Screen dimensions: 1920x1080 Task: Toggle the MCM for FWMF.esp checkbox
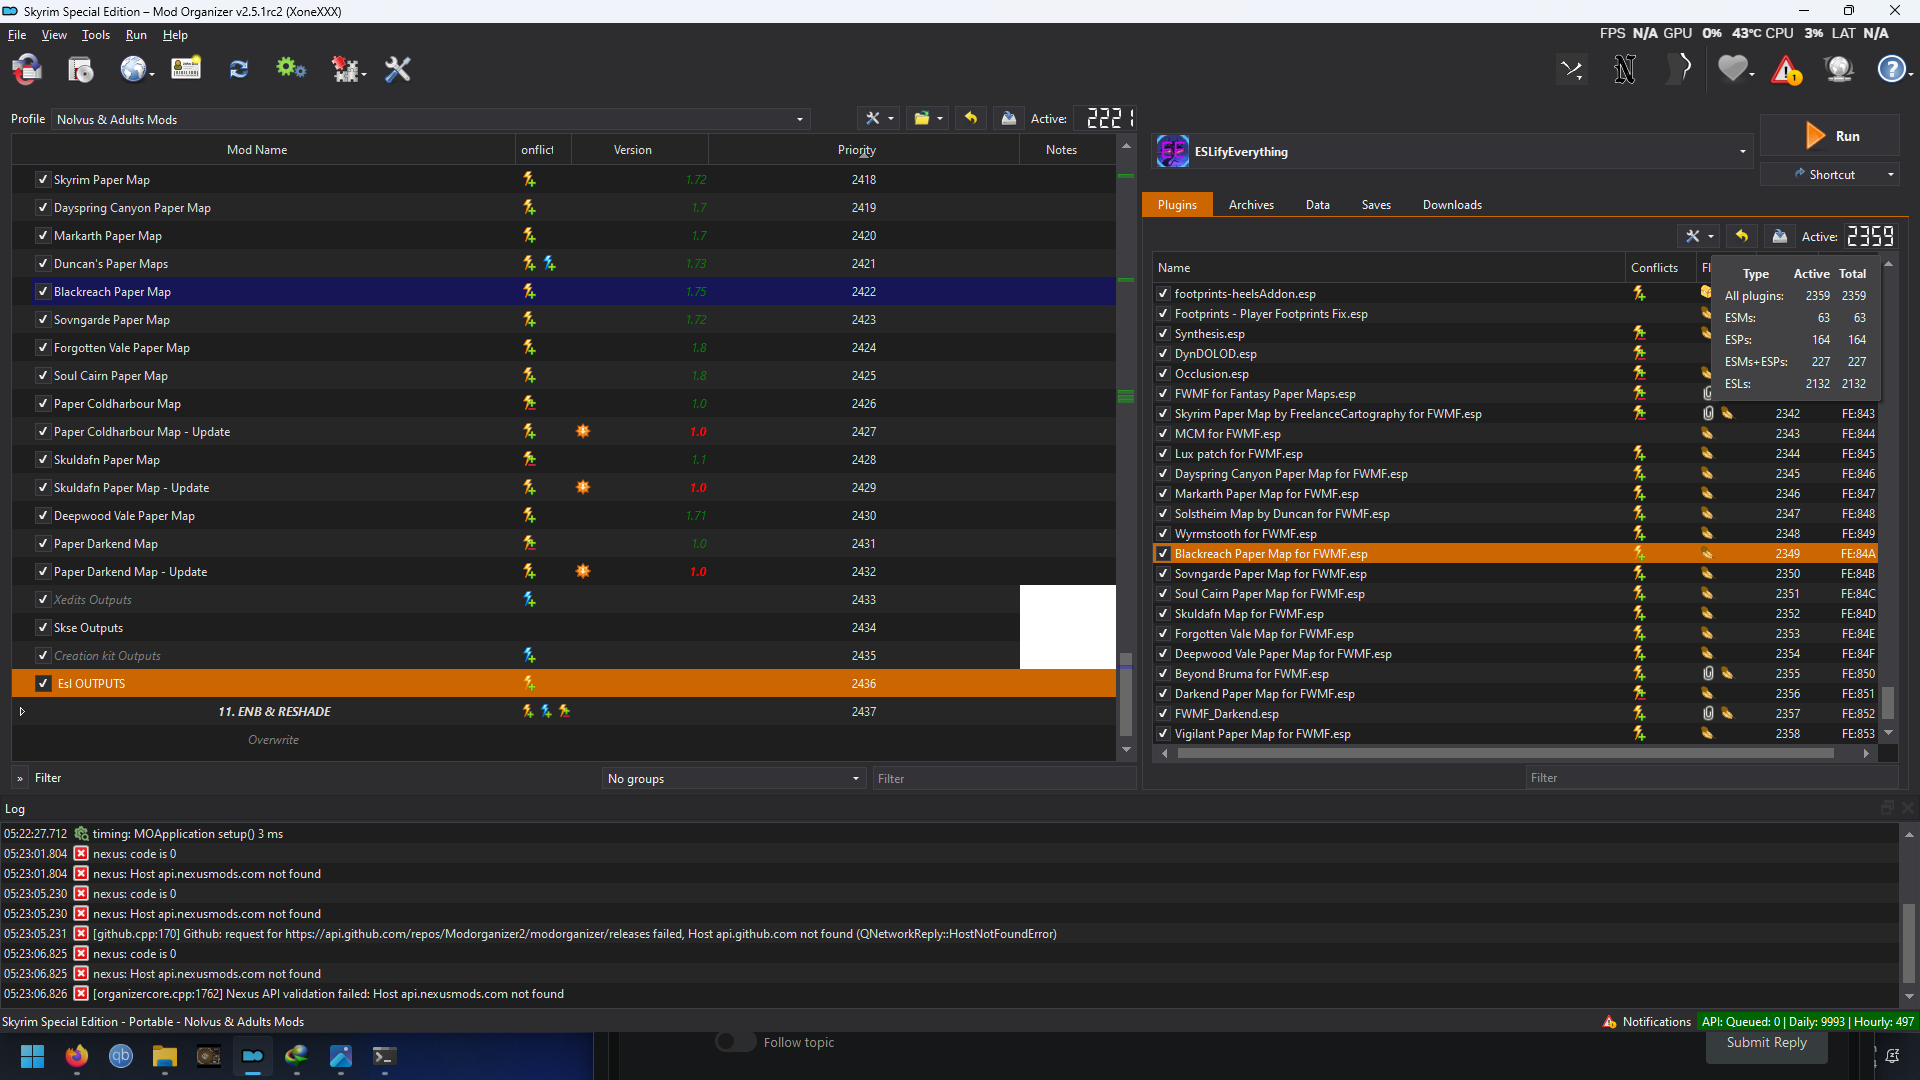click(1163, 434)
